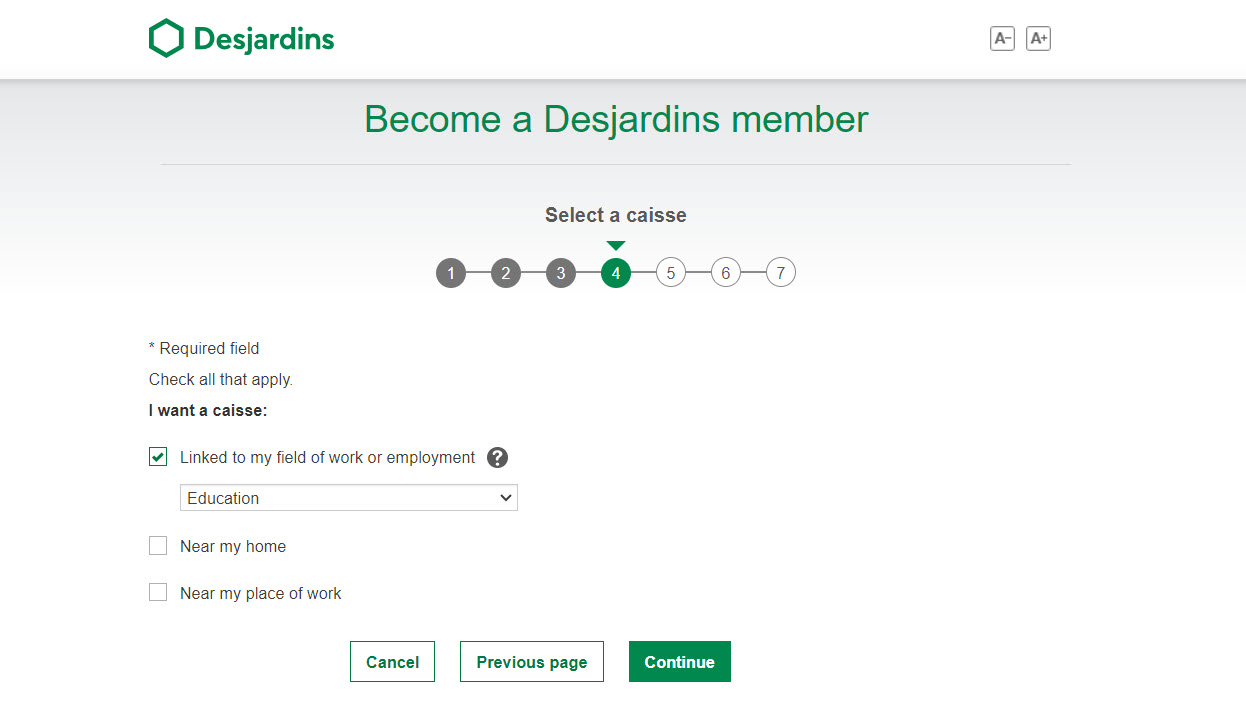Screen dimensions: 1246x719
Task: Uncheck Linked to my field of work
Action: 158,457
